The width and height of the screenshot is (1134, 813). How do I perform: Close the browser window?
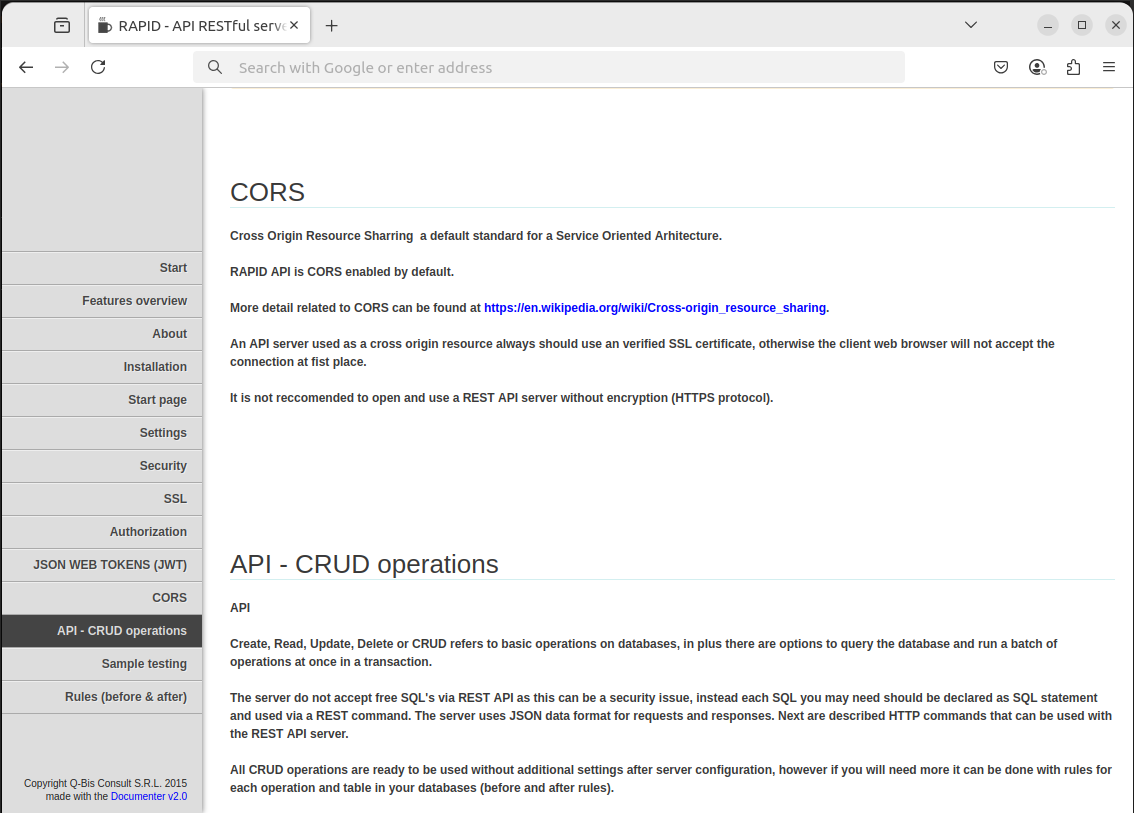[x=1116, y=25]
